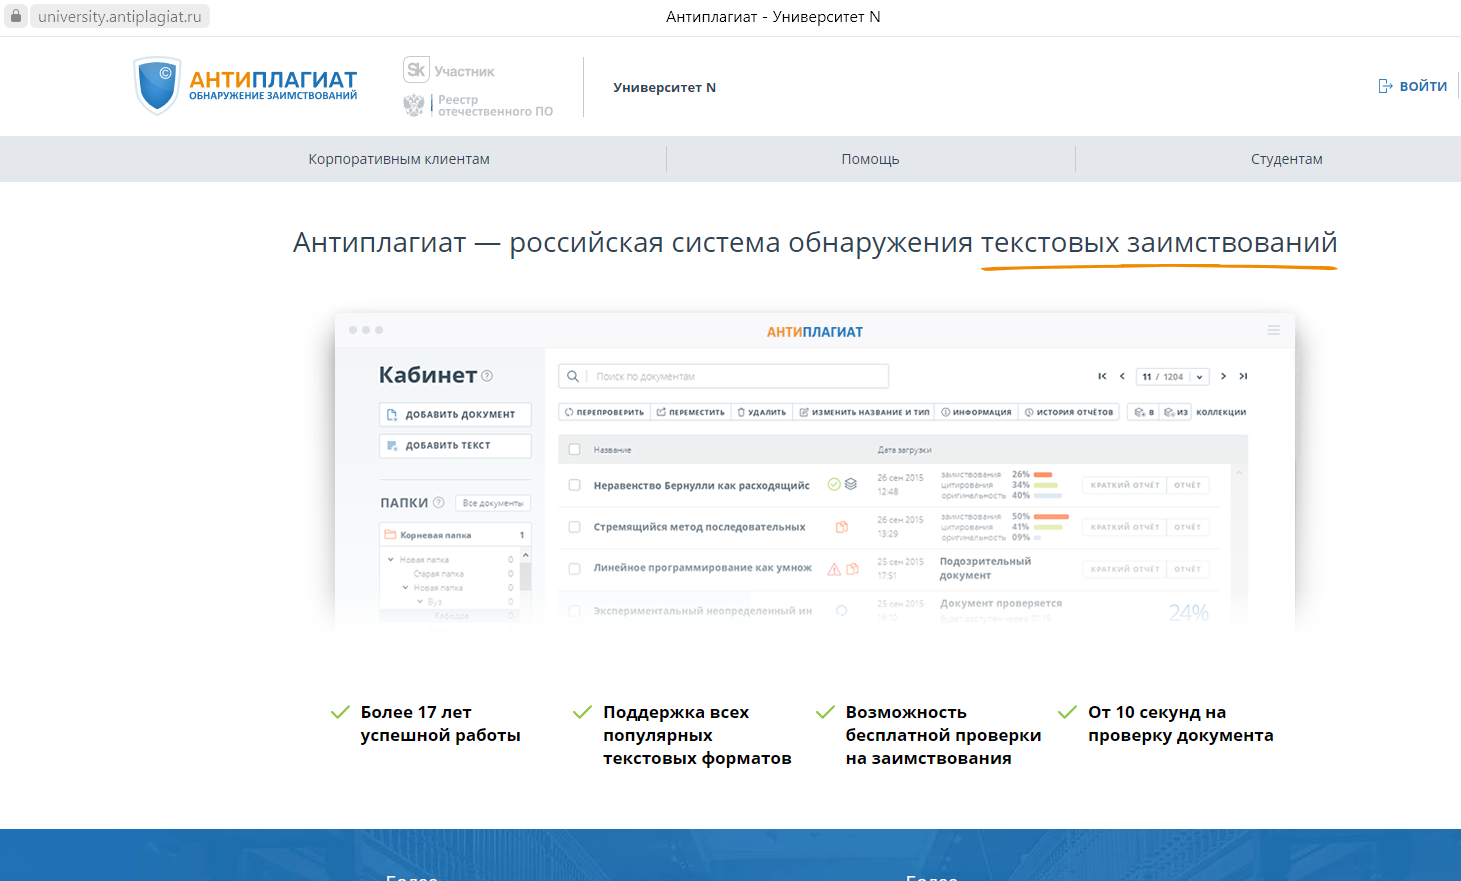
Task: Click the help icon next to Кабинет
Action: (487, 376)
